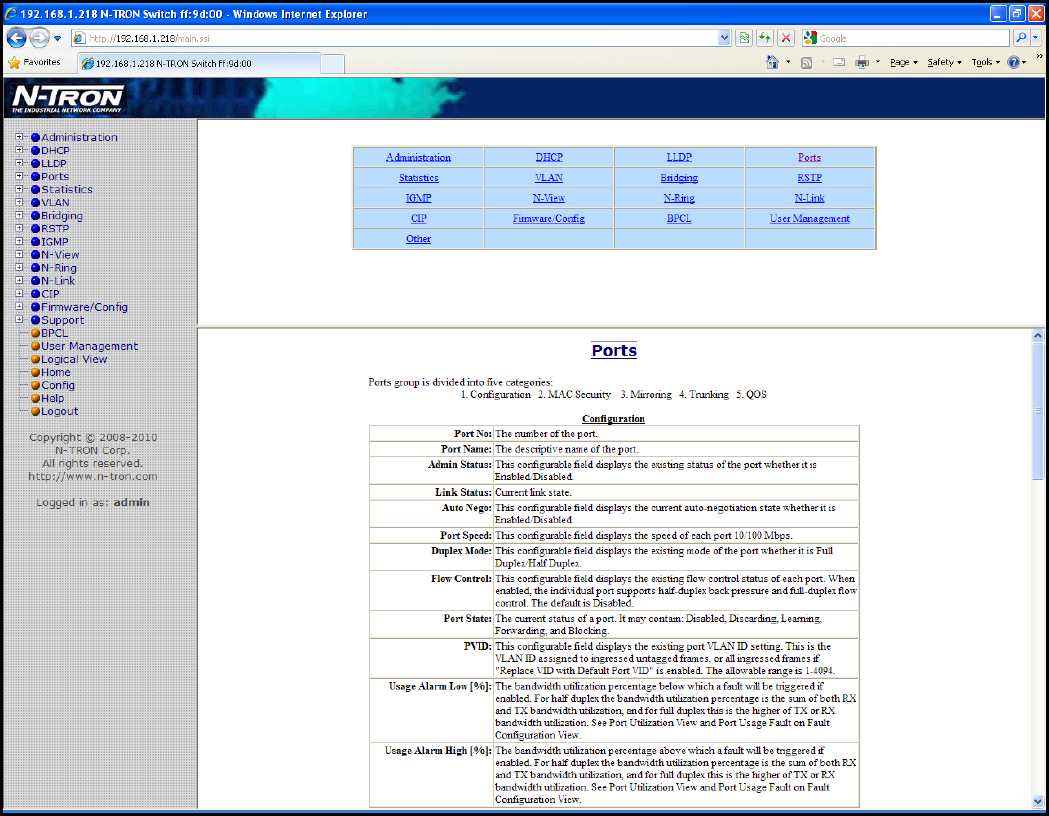This screenshot has width=1049, height=816.
Task: Expand the VLAN tree node
Action: 19,202
